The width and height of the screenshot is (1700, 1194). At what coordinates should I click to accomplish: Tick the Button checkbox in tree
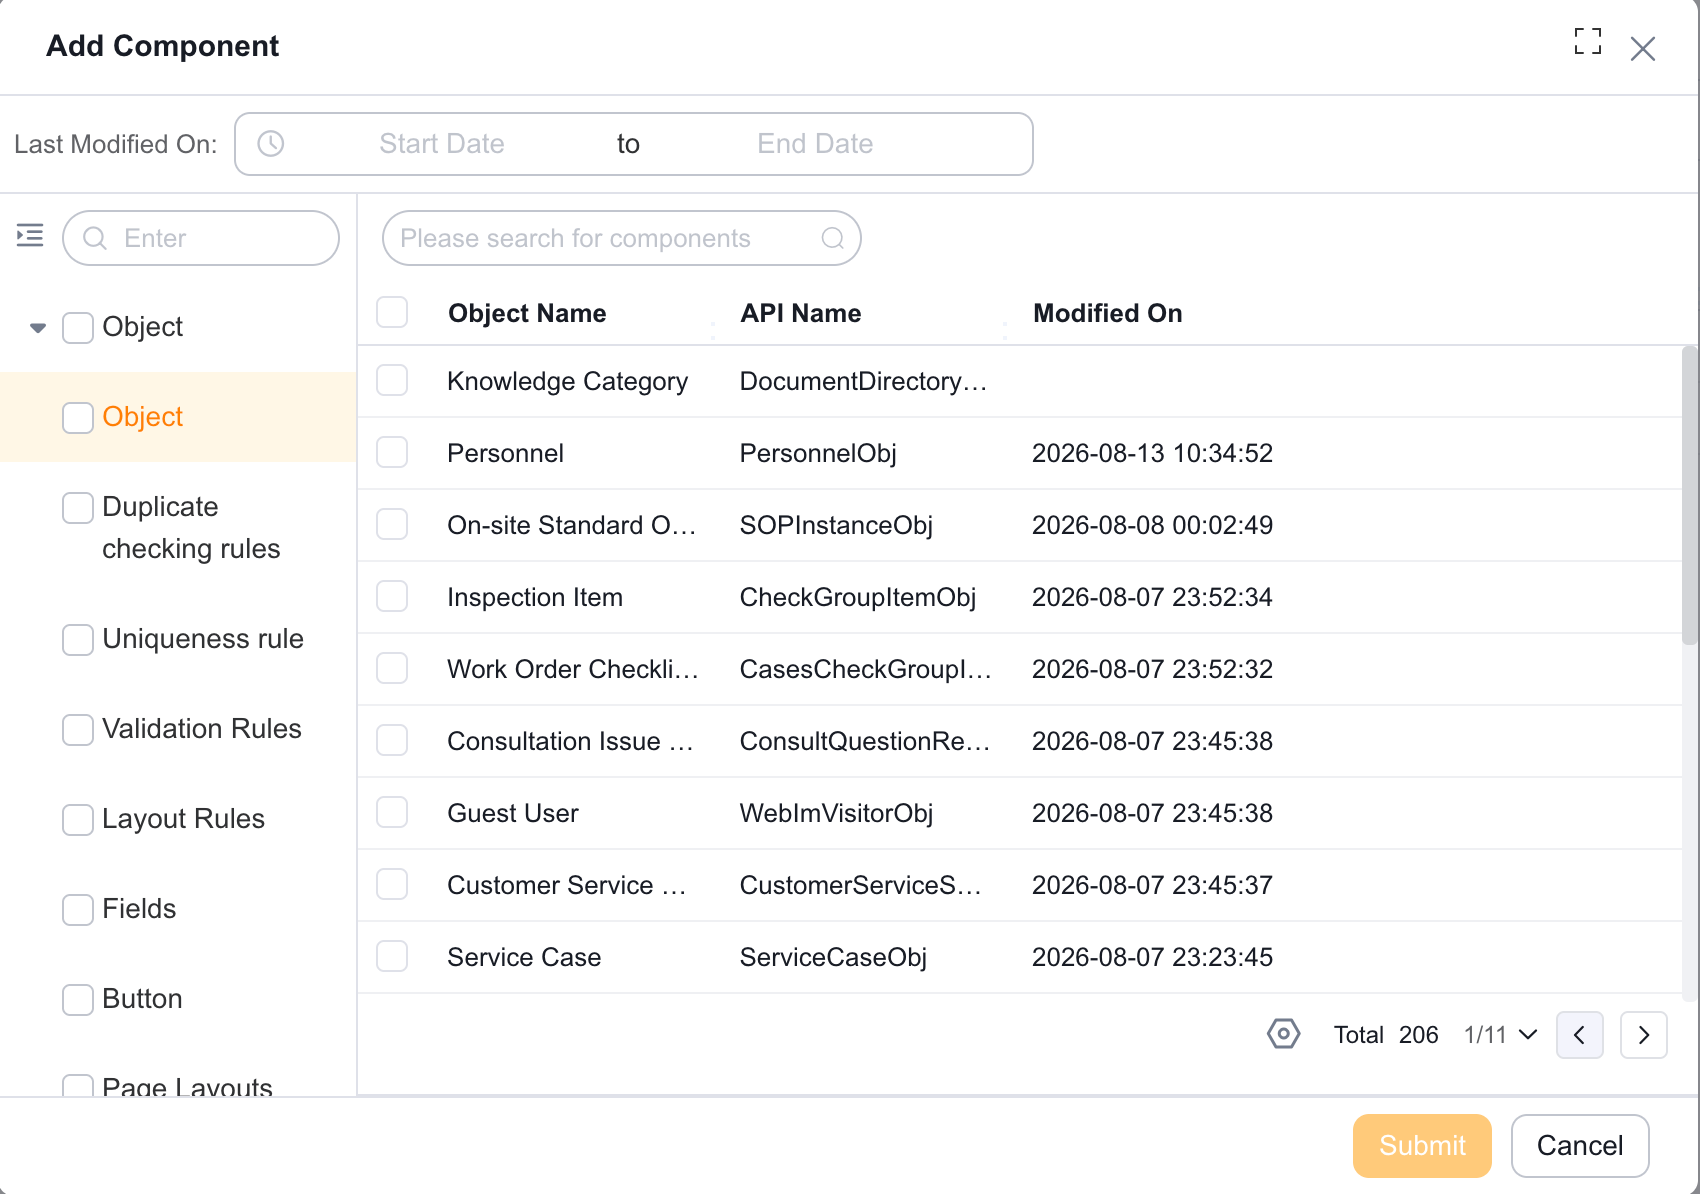[78, 999]
